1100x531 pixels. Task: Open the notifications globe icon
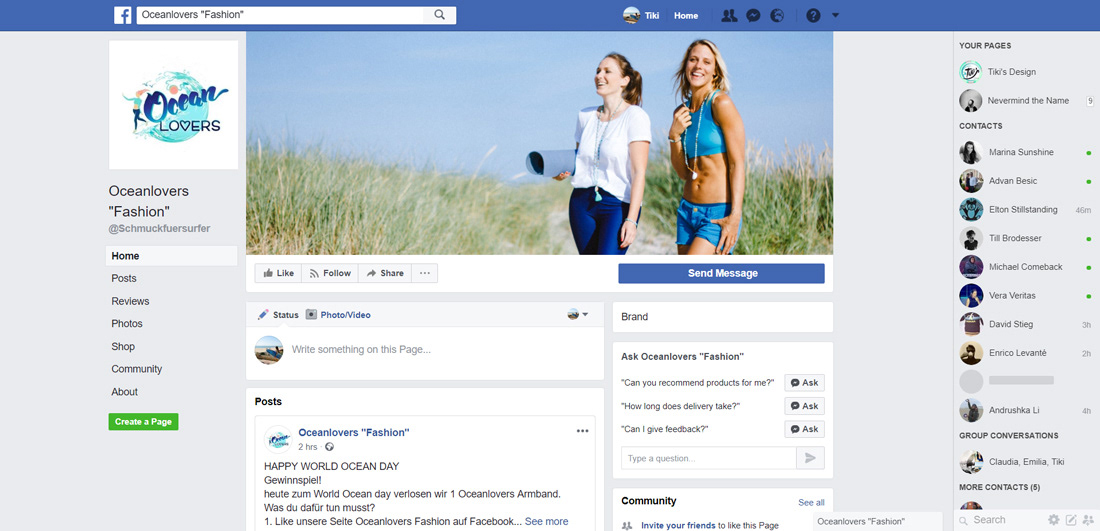coord(777,15)
